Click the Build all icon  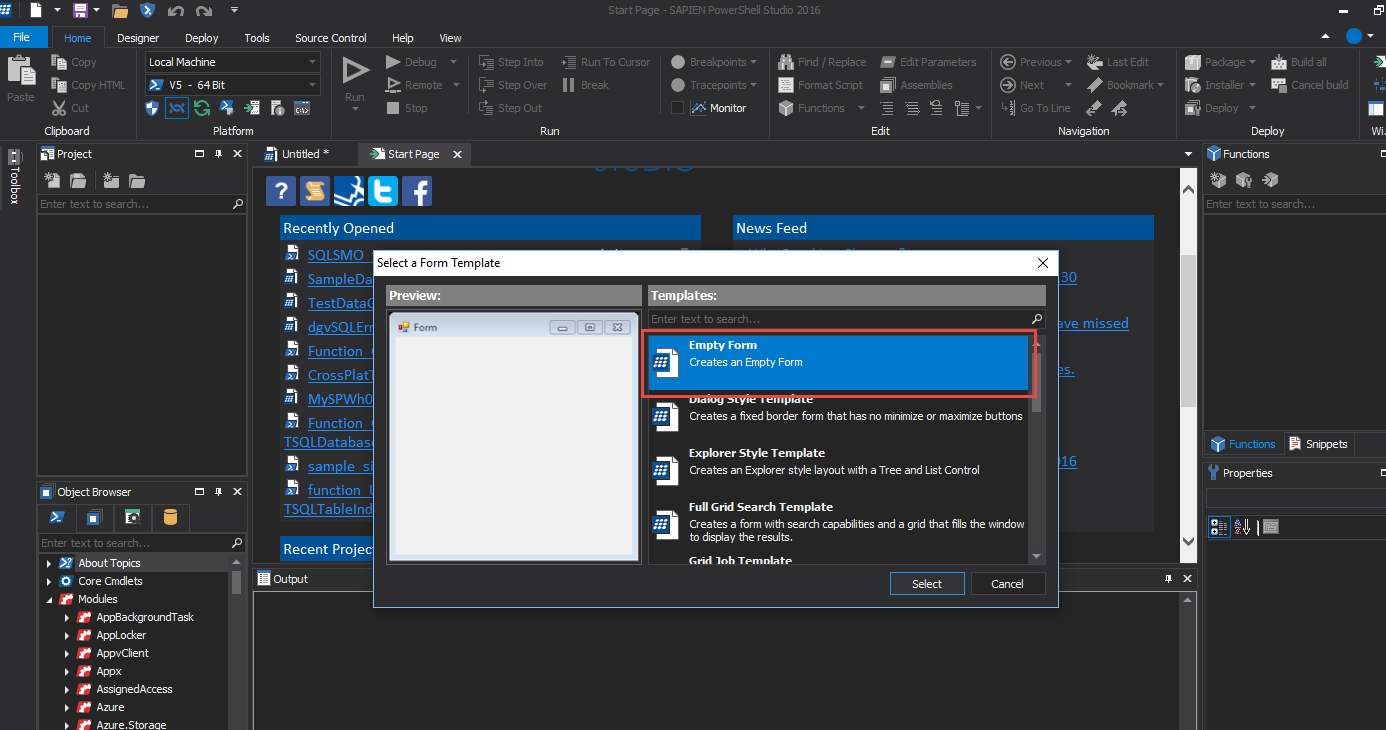click(1279, 62)
